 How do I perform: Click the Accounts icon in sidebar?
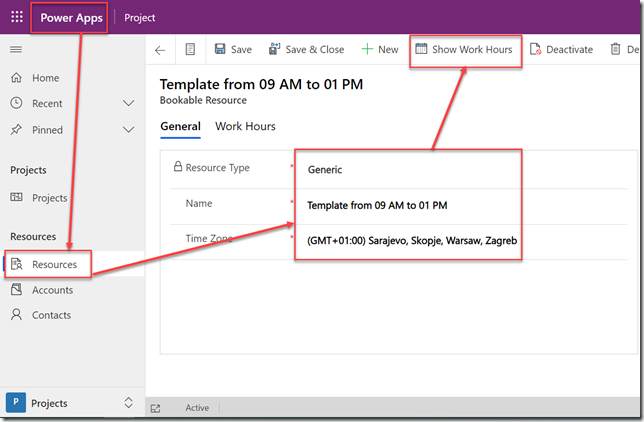point(16,289)
